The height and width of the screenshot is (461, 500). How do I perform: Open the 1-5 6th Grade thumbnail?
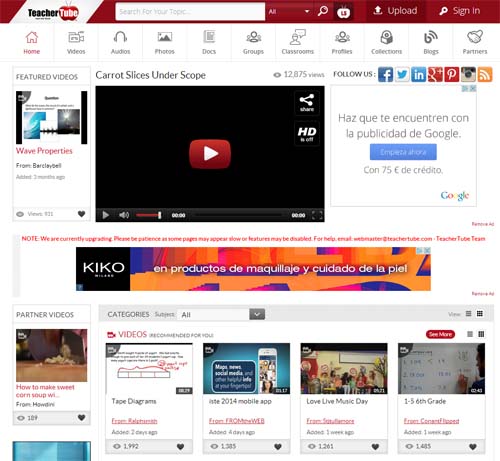point(441,369)
